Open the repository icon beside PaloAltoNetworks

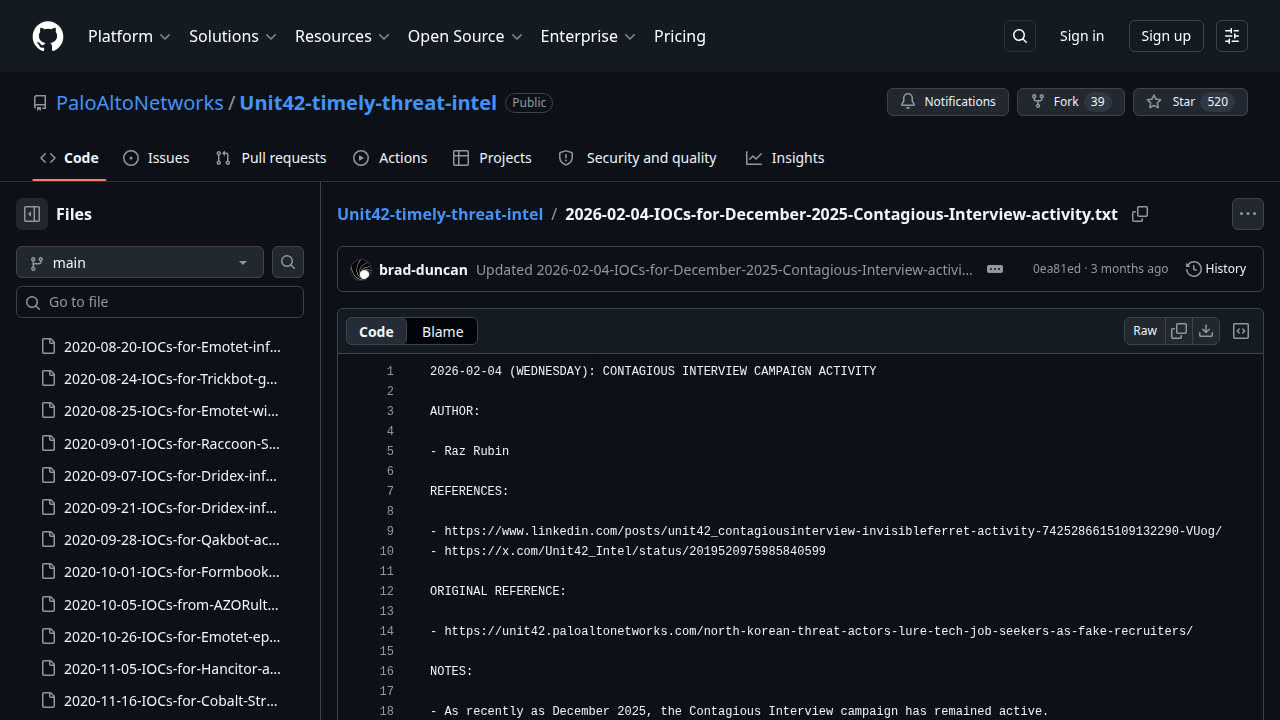(40, 102)
